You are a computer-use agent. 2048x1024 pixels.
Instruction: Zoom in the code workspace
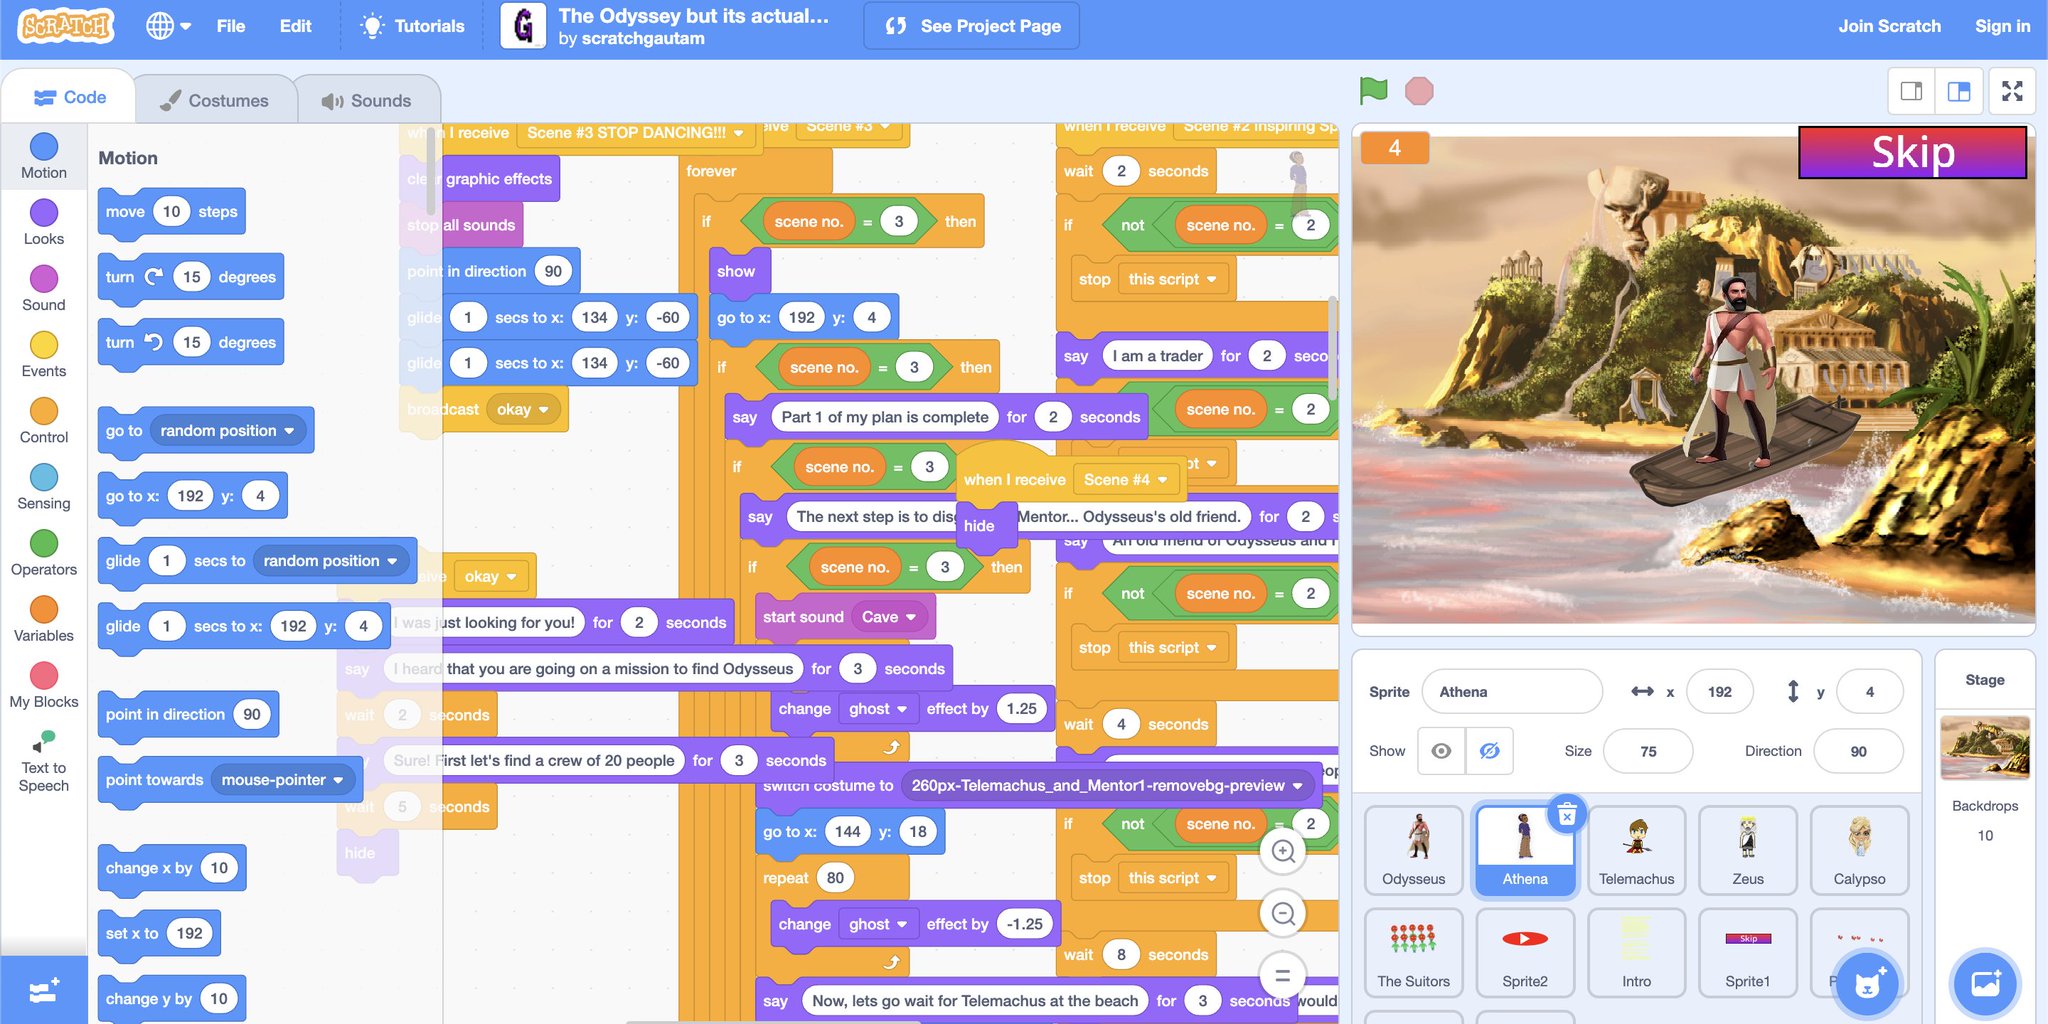click(x=1283, y=851)
